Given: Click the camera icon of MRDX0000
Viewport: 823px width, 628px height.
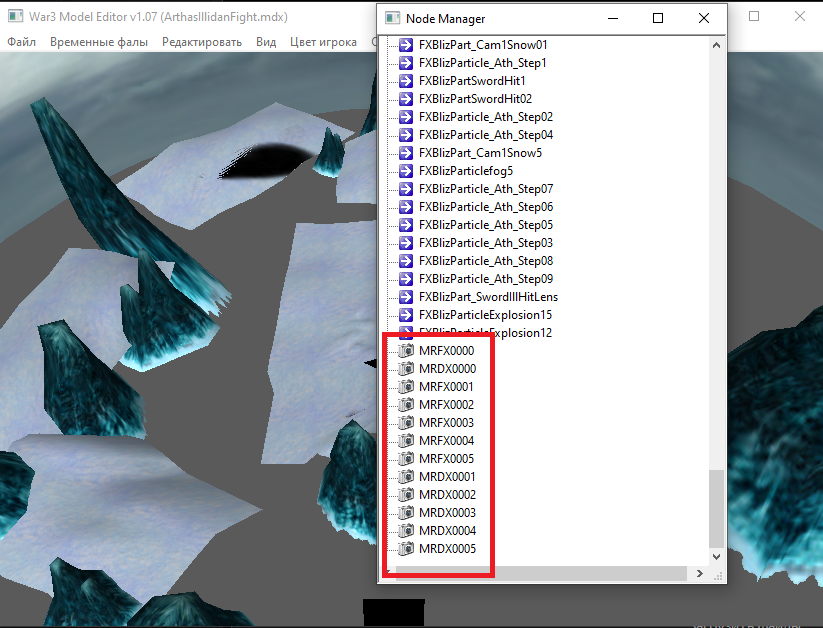Looking at the screenshot, I should pyautogui.click(x=406, y=369).
